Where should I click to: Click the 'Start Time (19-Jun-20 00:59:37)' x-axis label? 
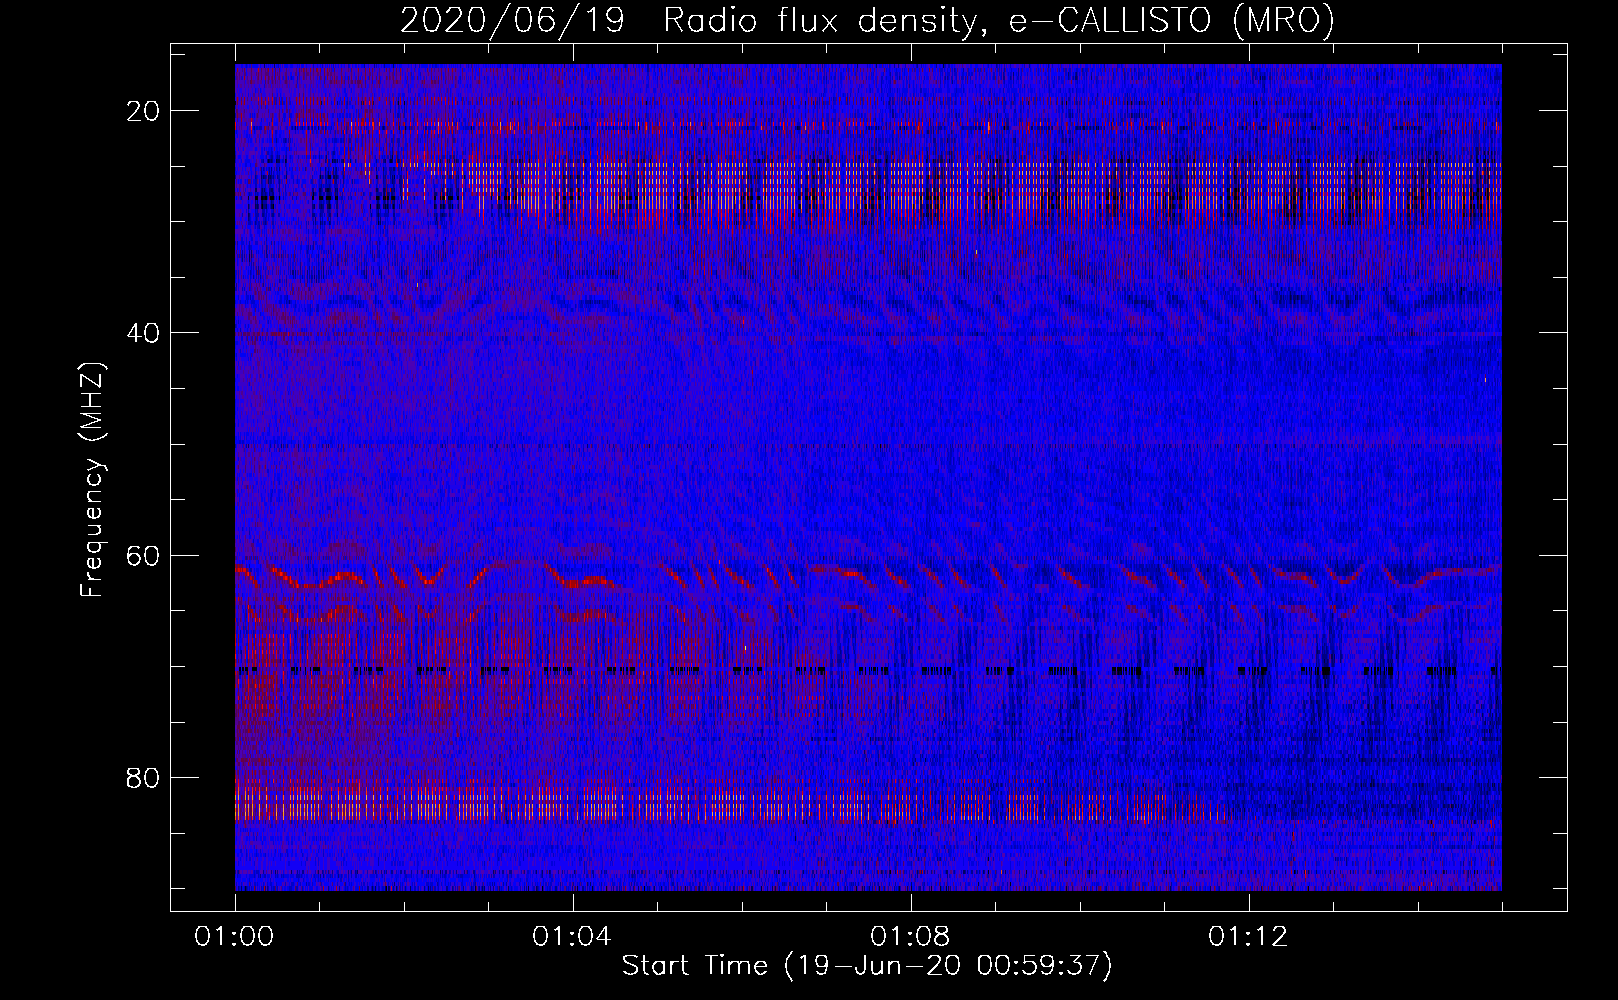(867, 966)
